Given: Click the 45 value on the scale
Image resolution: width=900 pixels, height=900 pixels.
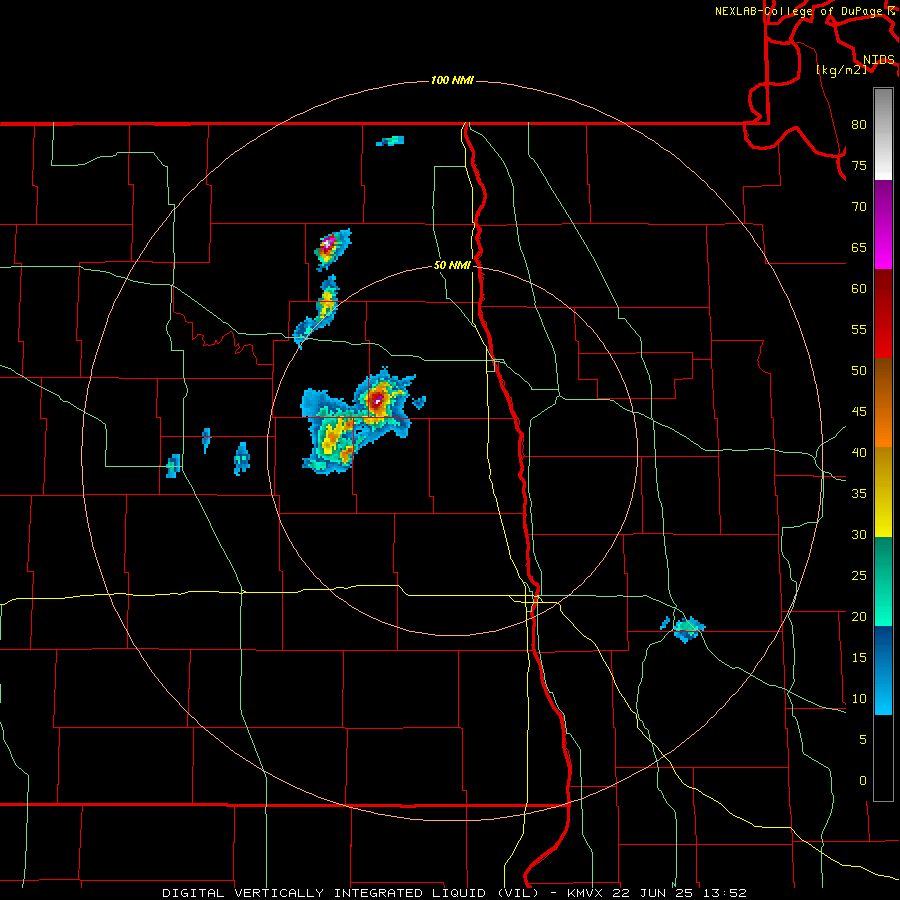Looking at the screenshot, I should click(x=859, y=412).
